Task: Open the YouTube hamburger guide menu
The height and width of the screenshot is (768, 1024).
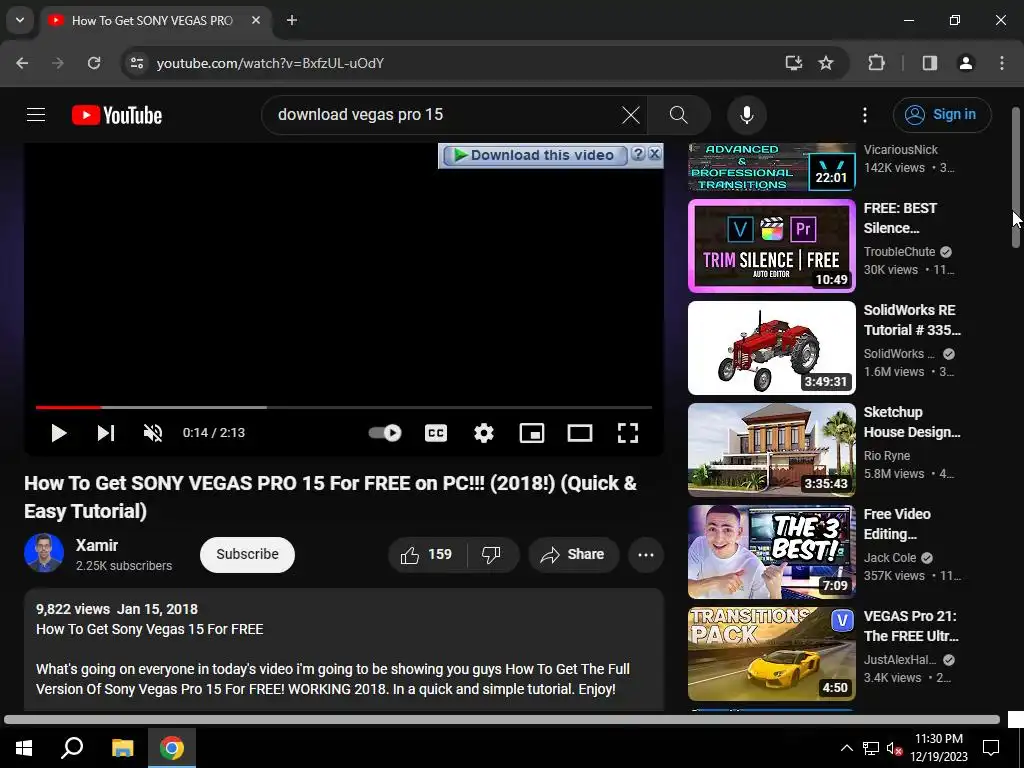Action: [36, 115]
